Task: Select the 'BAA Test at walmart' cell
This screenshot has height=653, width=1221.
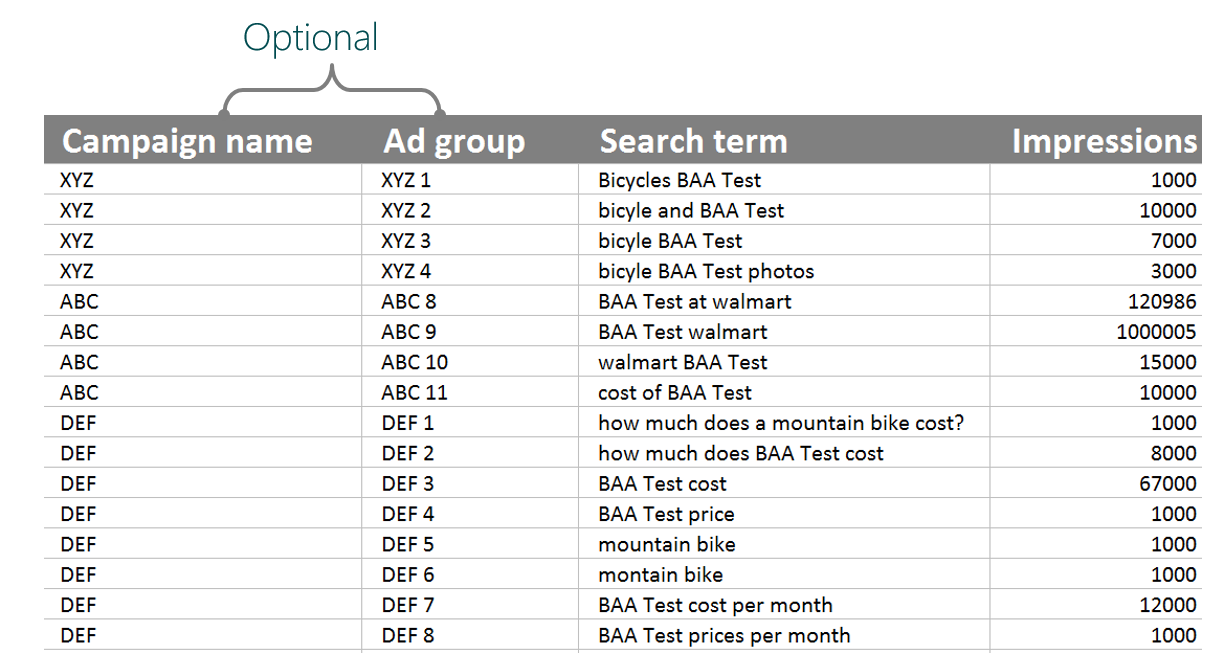Action: pyautogui.click(x=694, y=301)
